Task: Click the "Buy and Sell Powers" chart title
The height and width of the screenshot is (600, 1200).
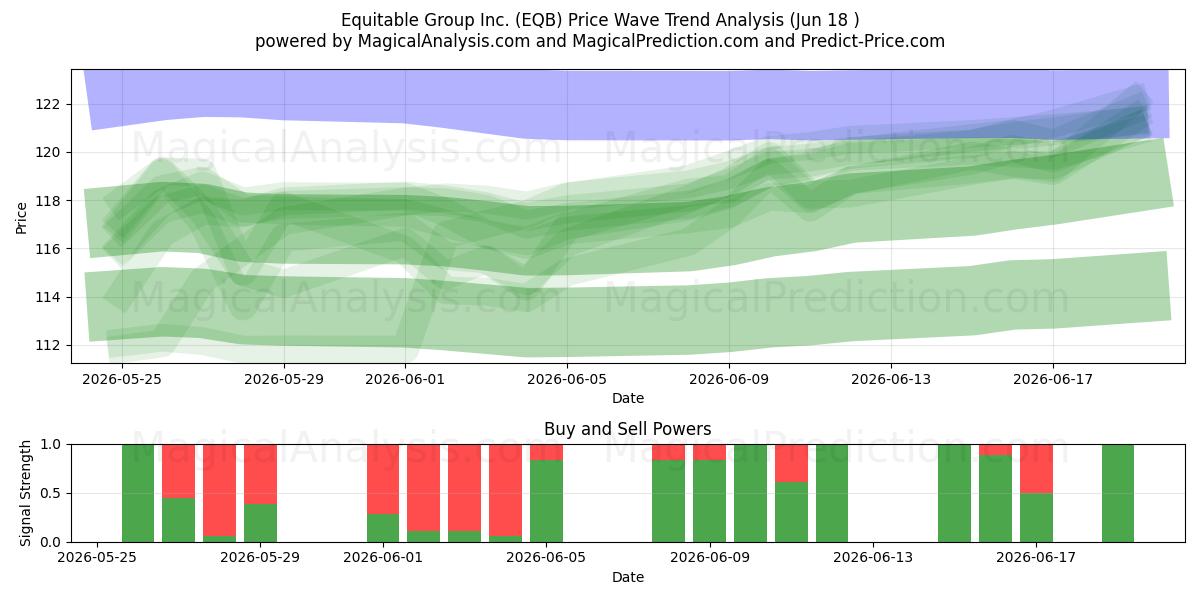Action: [628, 429]
